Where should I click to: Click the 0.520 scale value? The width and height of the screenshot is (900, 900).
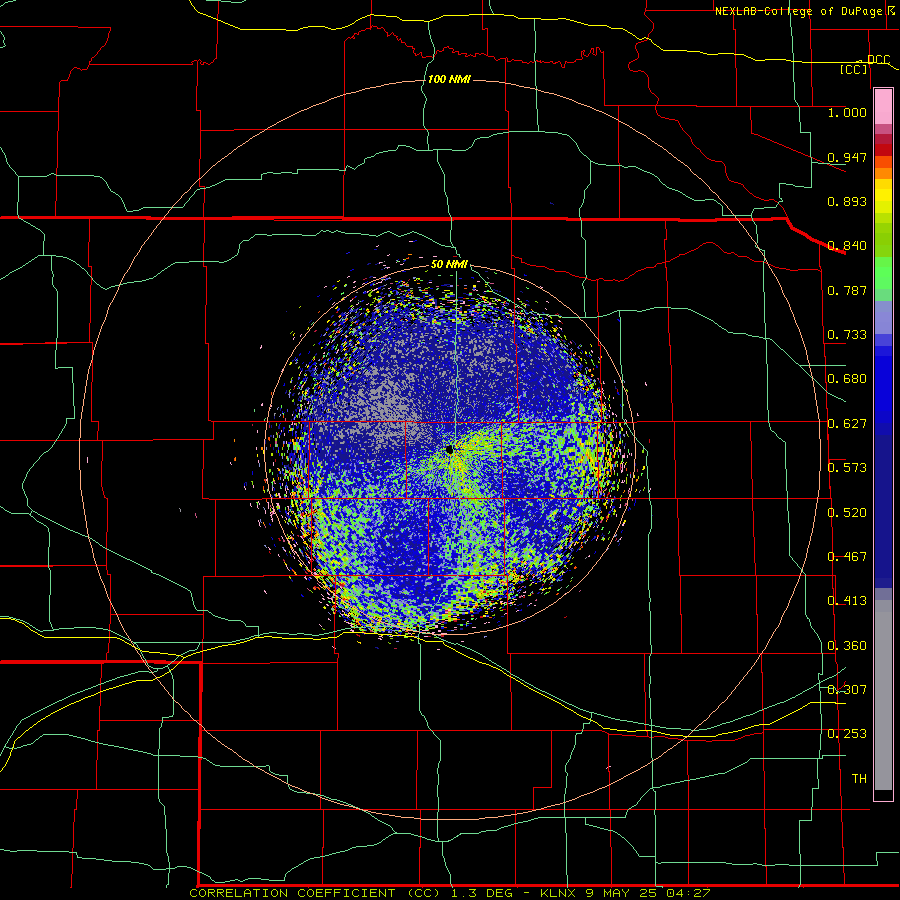click(847, 513)
